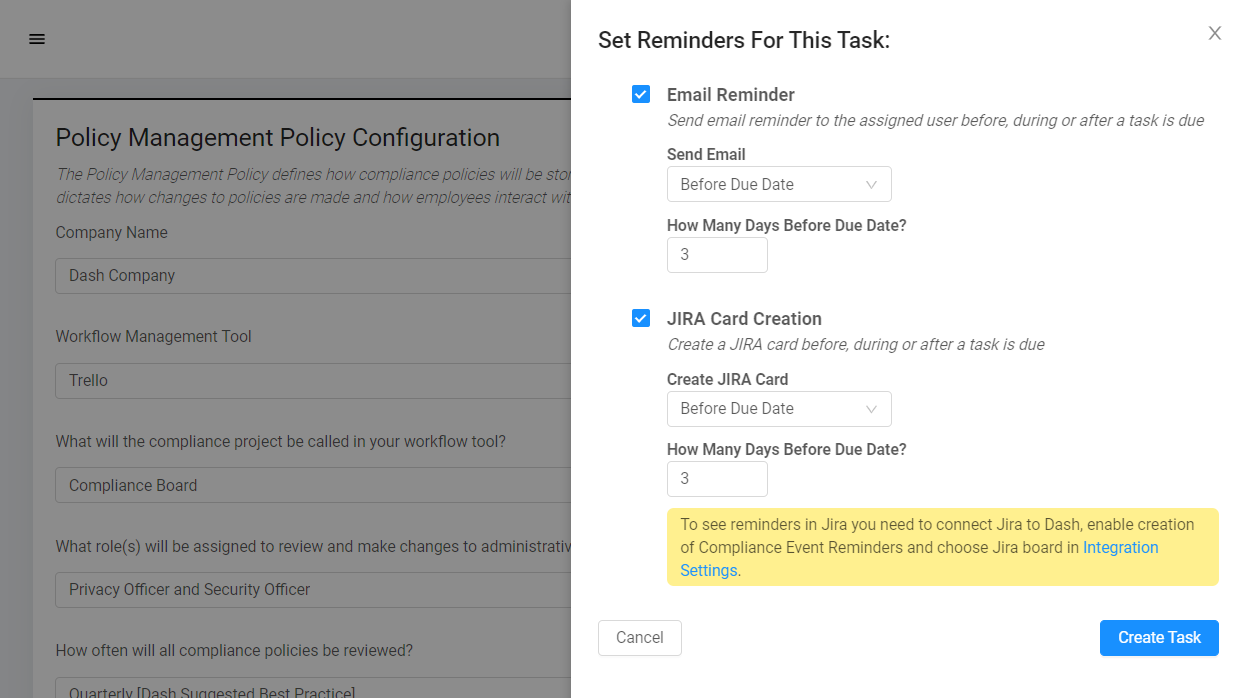Close the reminders panel with X icon
Viewport: 1244px width, 698px height.
click(x=1214, y=33)
